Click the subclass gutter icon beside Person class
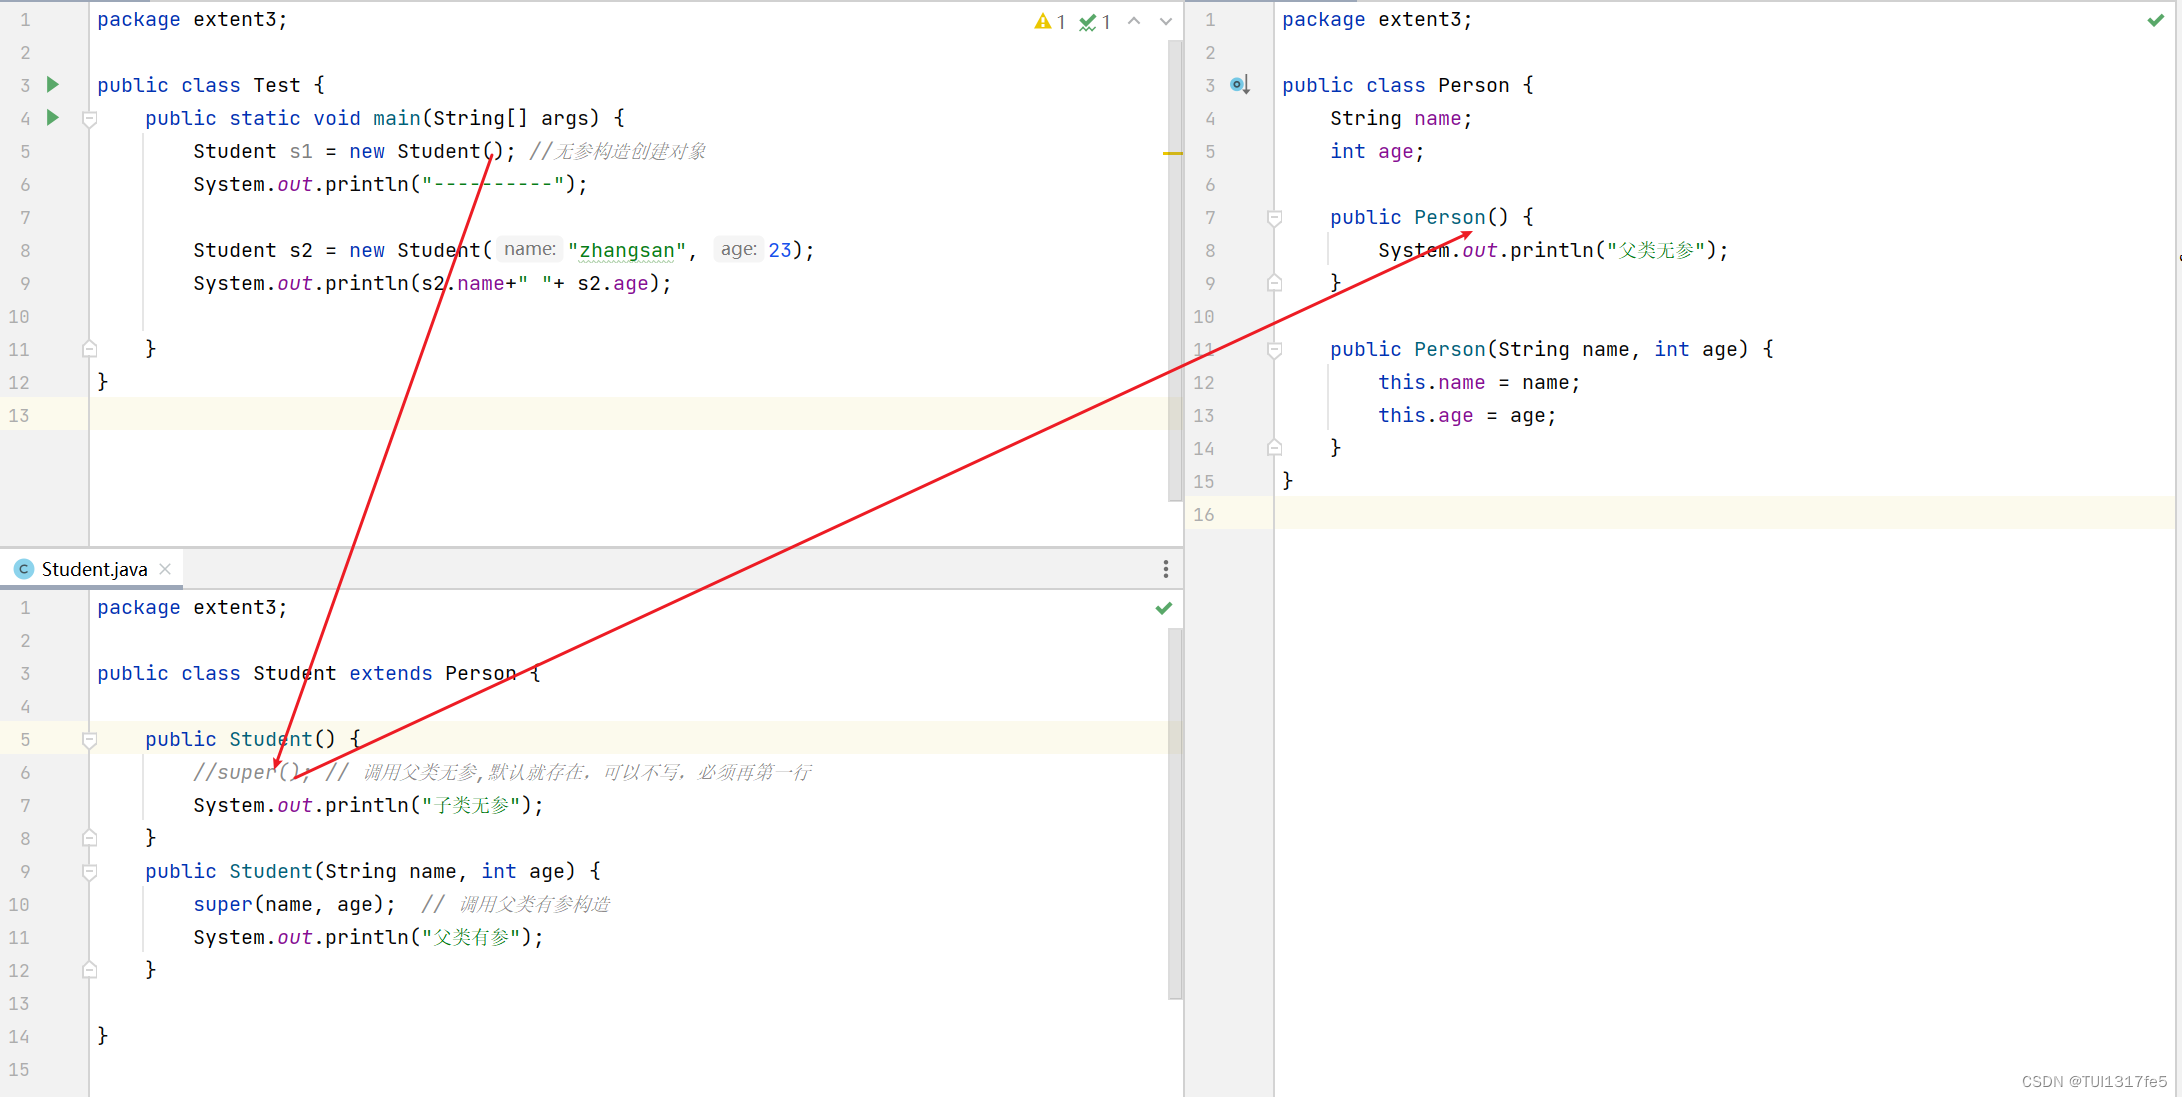The width and height of the screenshot is (2182, 1097). (x=1240, y=85)
